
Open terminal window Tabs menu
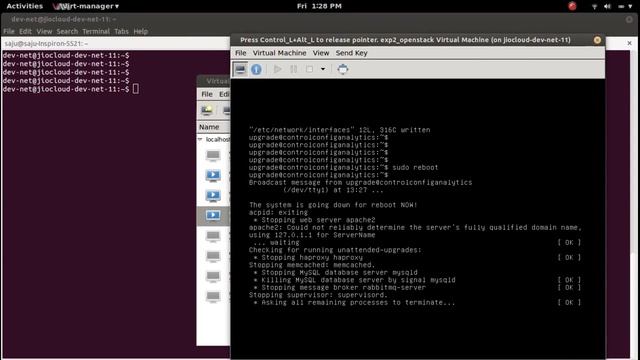click(x=121, y=31)
